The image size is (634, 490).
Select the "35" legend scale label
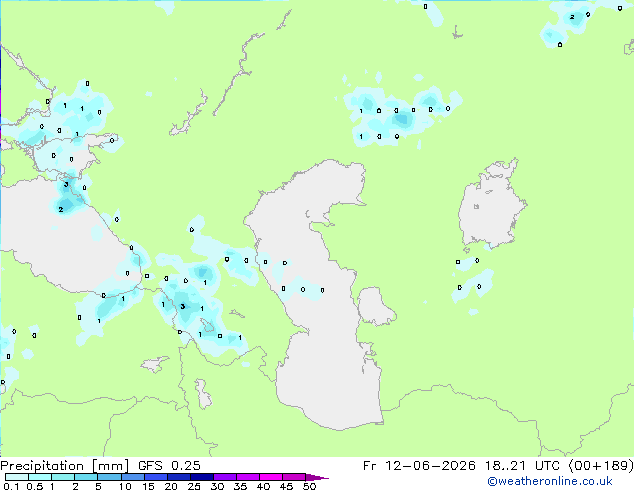(x=240, y=486)
